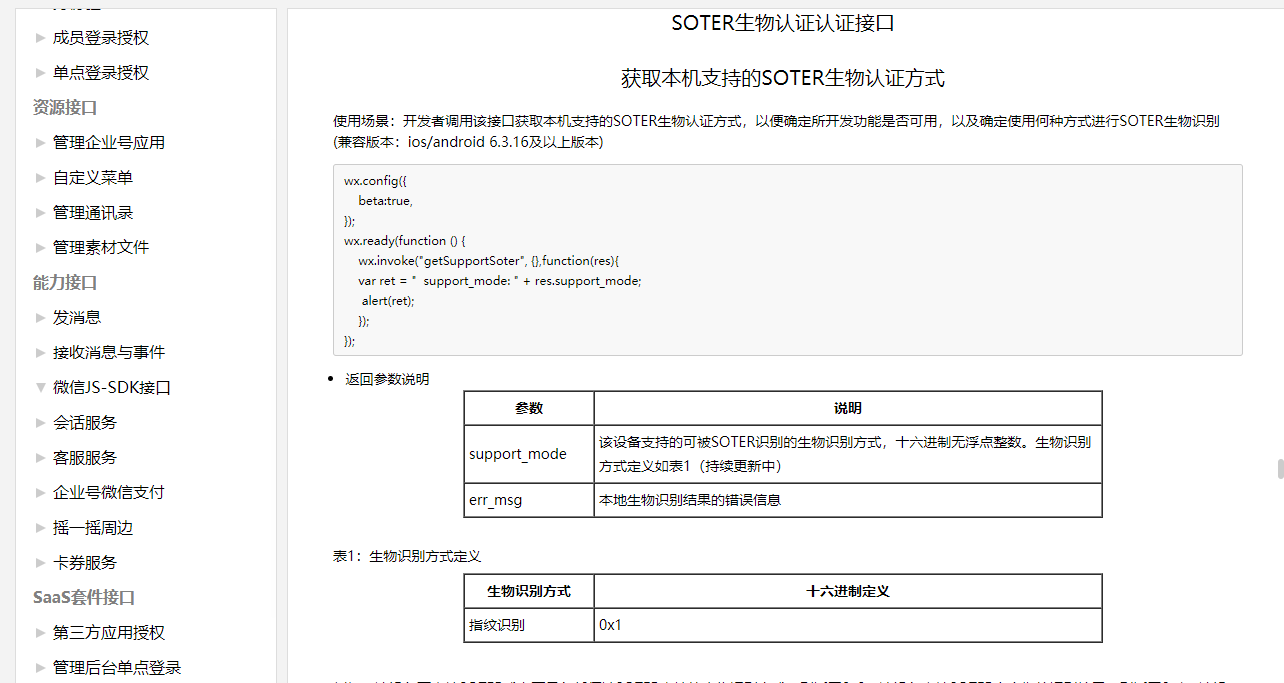Open the 单点登录授权 page
The width and height of the screenshot is (1284, 683).
click(x=101, y=73)
